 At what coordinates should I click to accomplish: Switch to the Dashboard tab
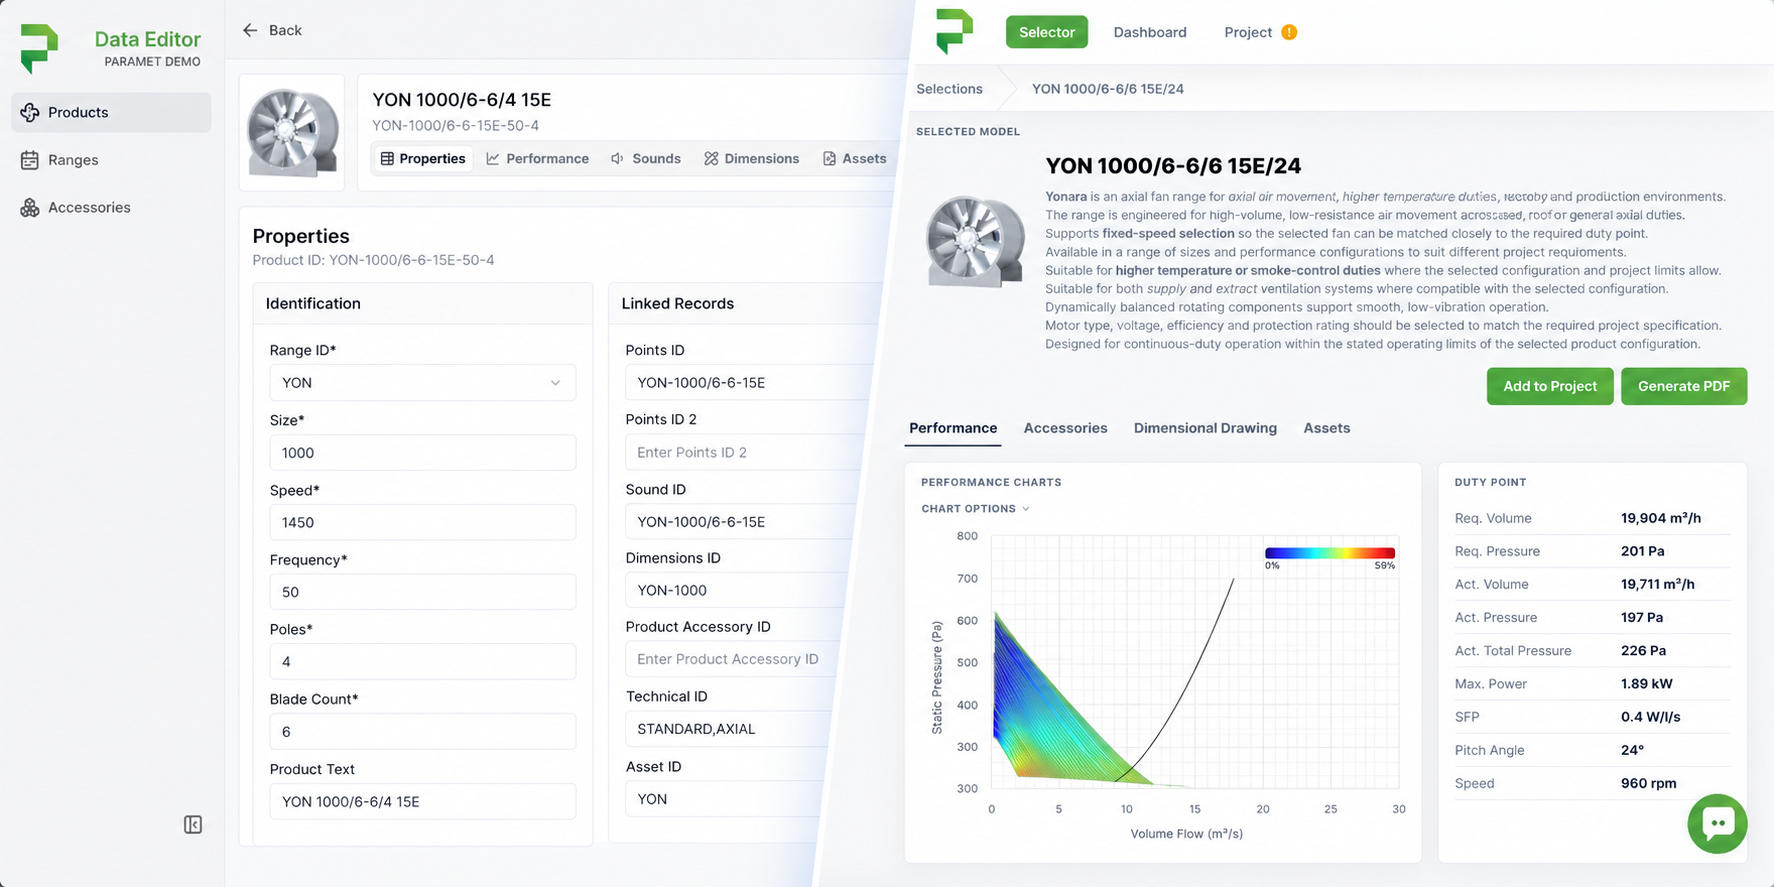pyautogui.click(x=1150, y=32)
